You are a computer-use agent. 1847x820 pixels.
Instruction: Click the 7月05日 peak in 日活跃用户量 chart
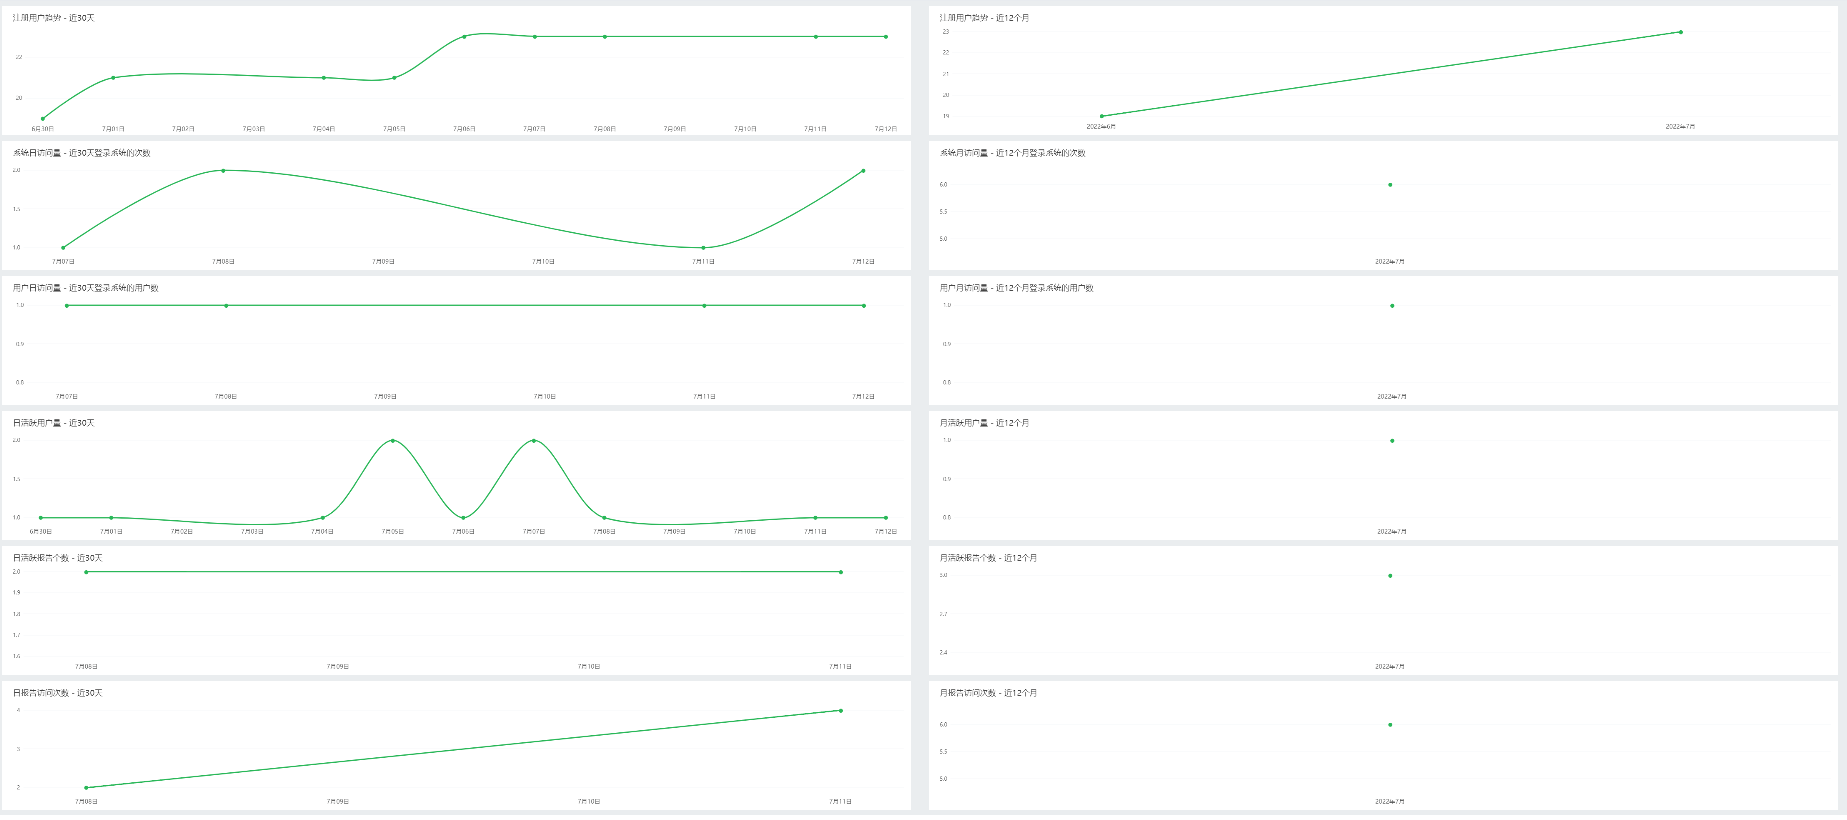pos(393,441)
